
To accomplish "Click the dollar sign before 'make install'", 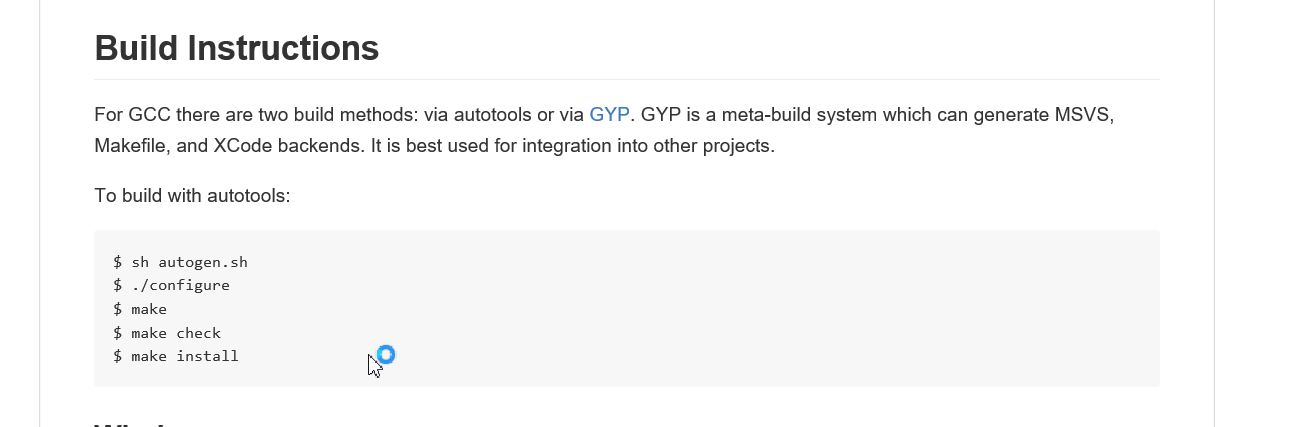I will tap(117, 356).
